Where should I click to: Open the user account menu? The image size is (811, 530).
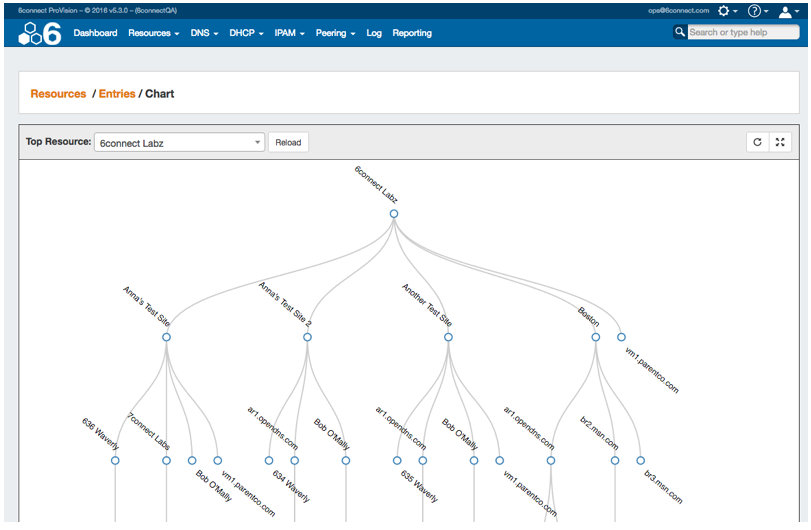(x=788, y=11)
